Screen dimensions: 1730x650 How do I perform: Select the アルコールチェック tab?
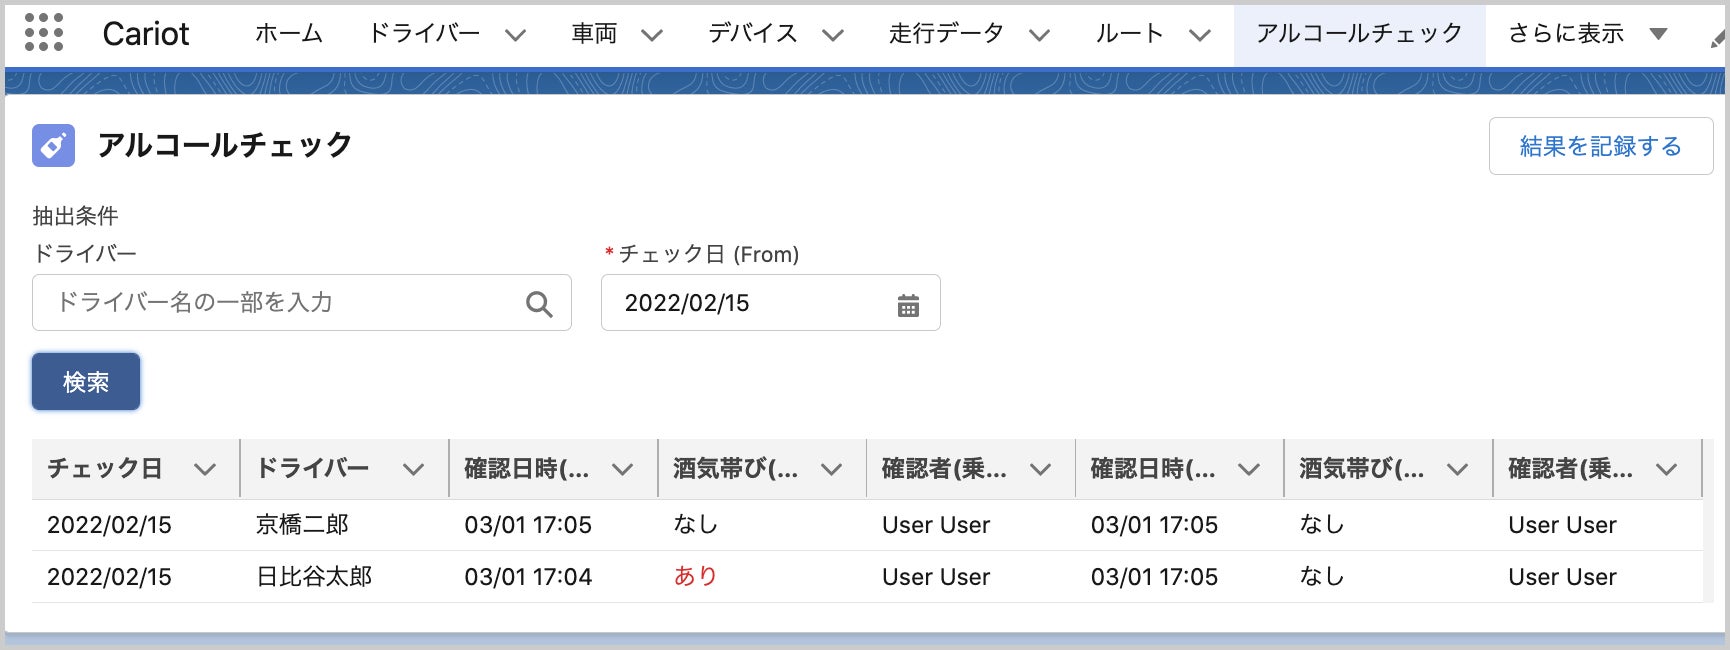[x=1359, y=34]
